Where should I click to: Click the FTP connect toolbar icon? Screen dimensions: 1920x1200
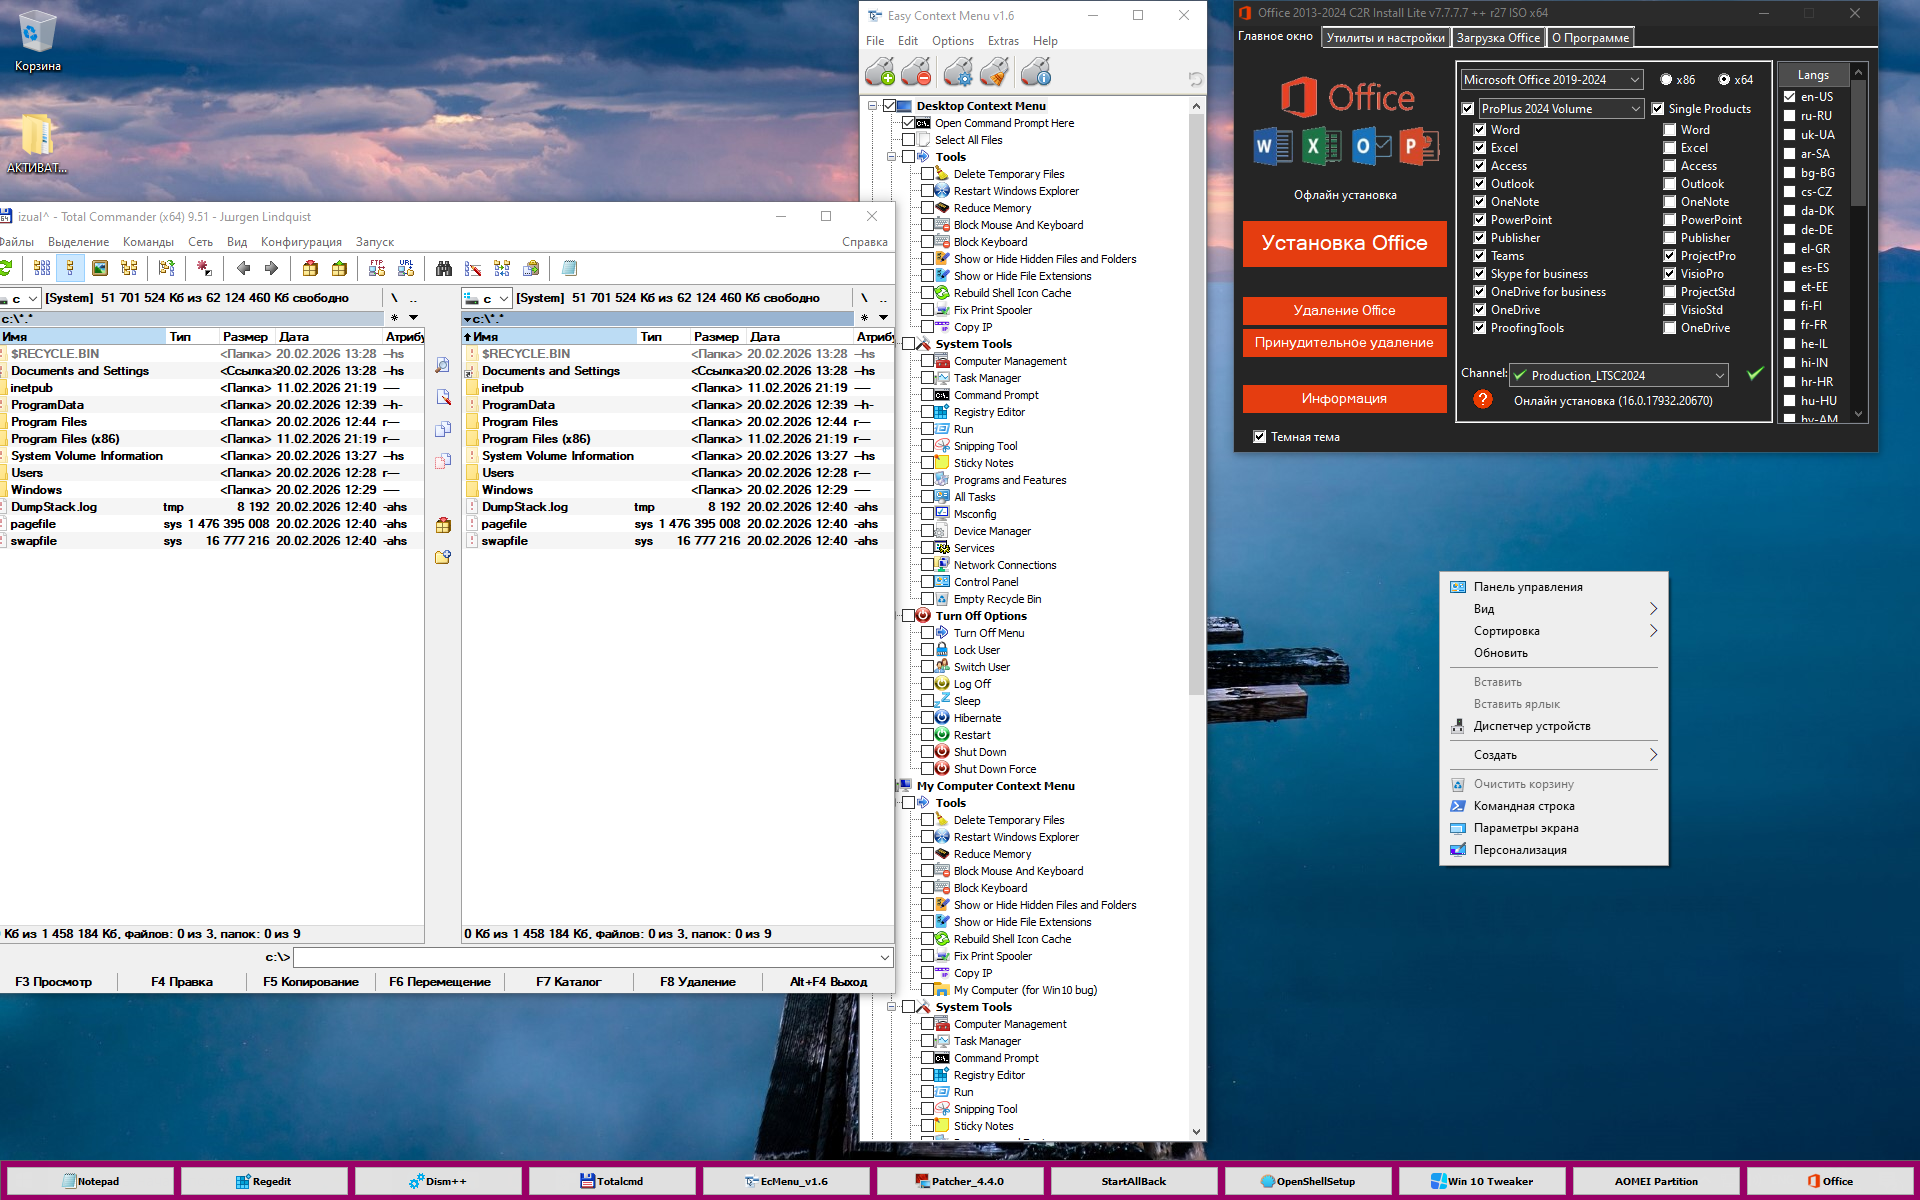point(377,268)
